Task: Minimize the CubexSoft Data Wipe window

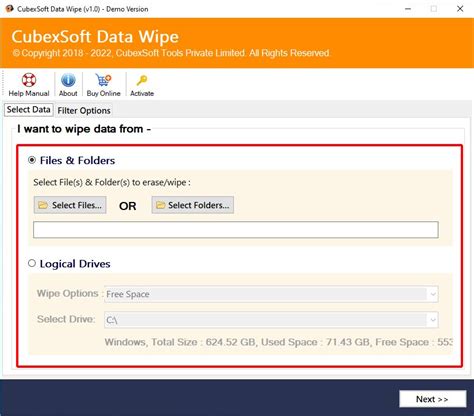Action: click(x=408, y=9)
